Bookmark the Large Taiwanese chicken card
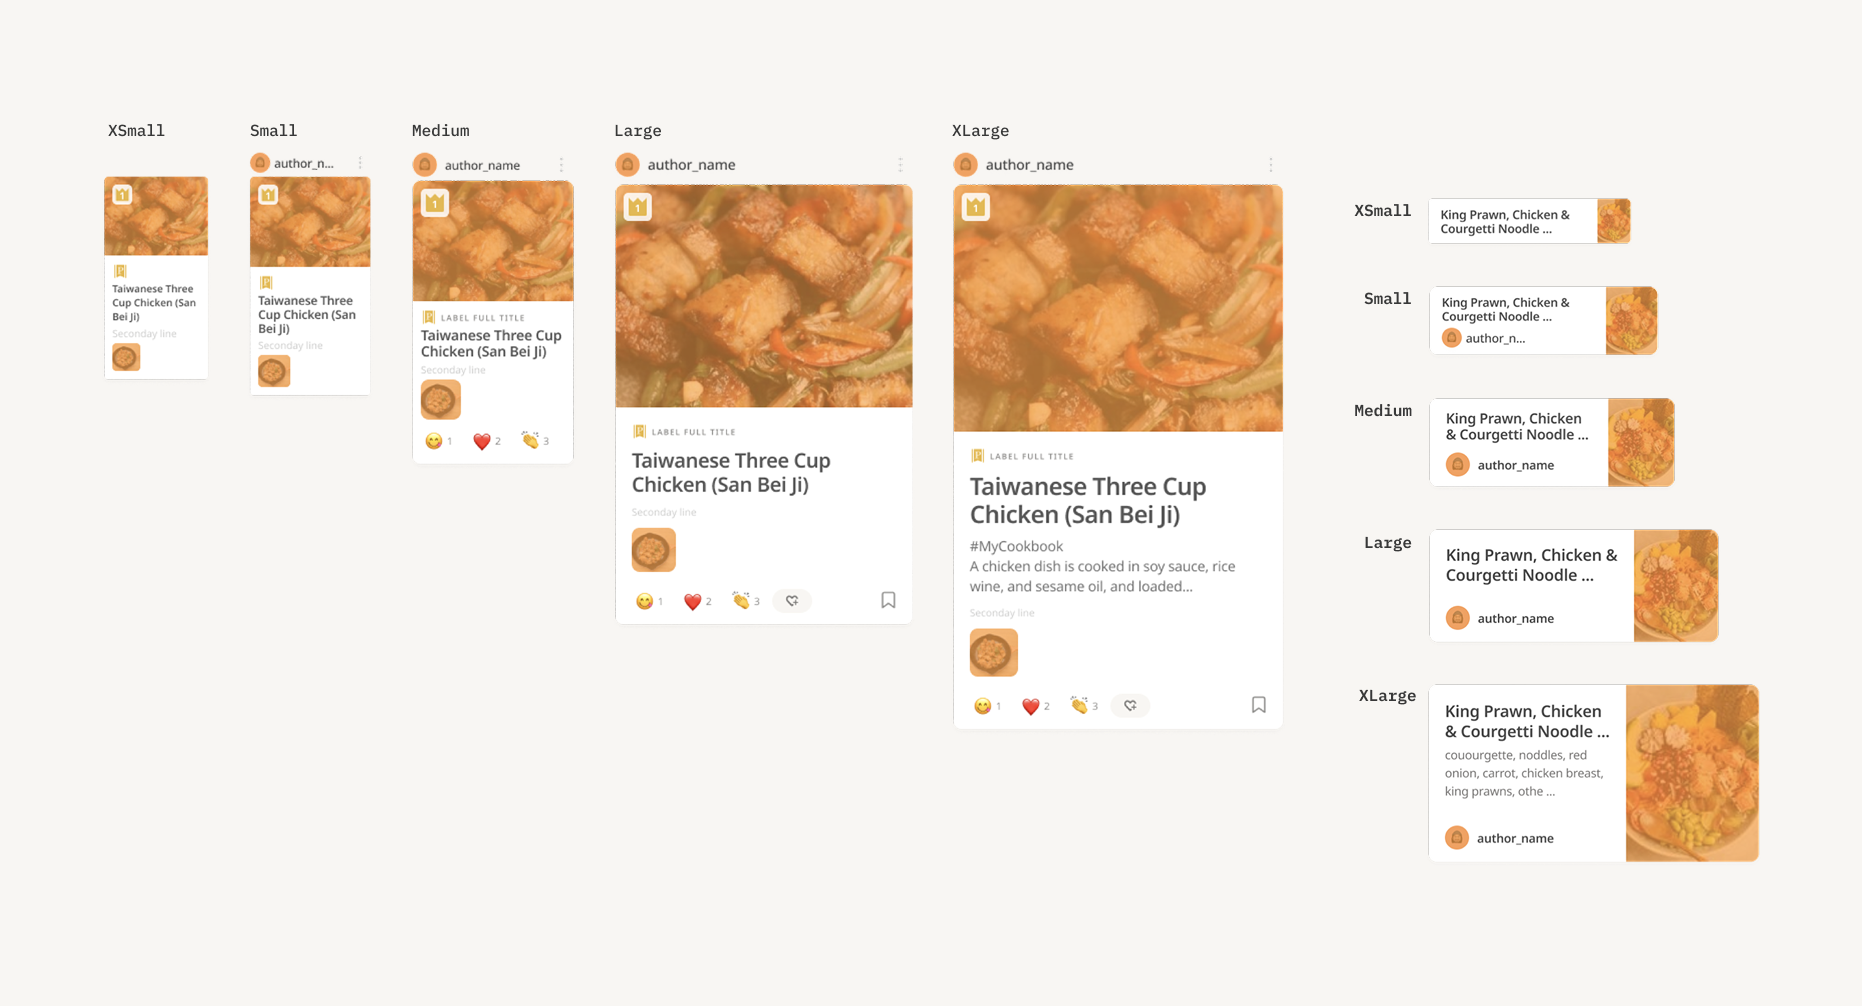This screenshot has width=1862, height=1006. click(x=888, y=600)
